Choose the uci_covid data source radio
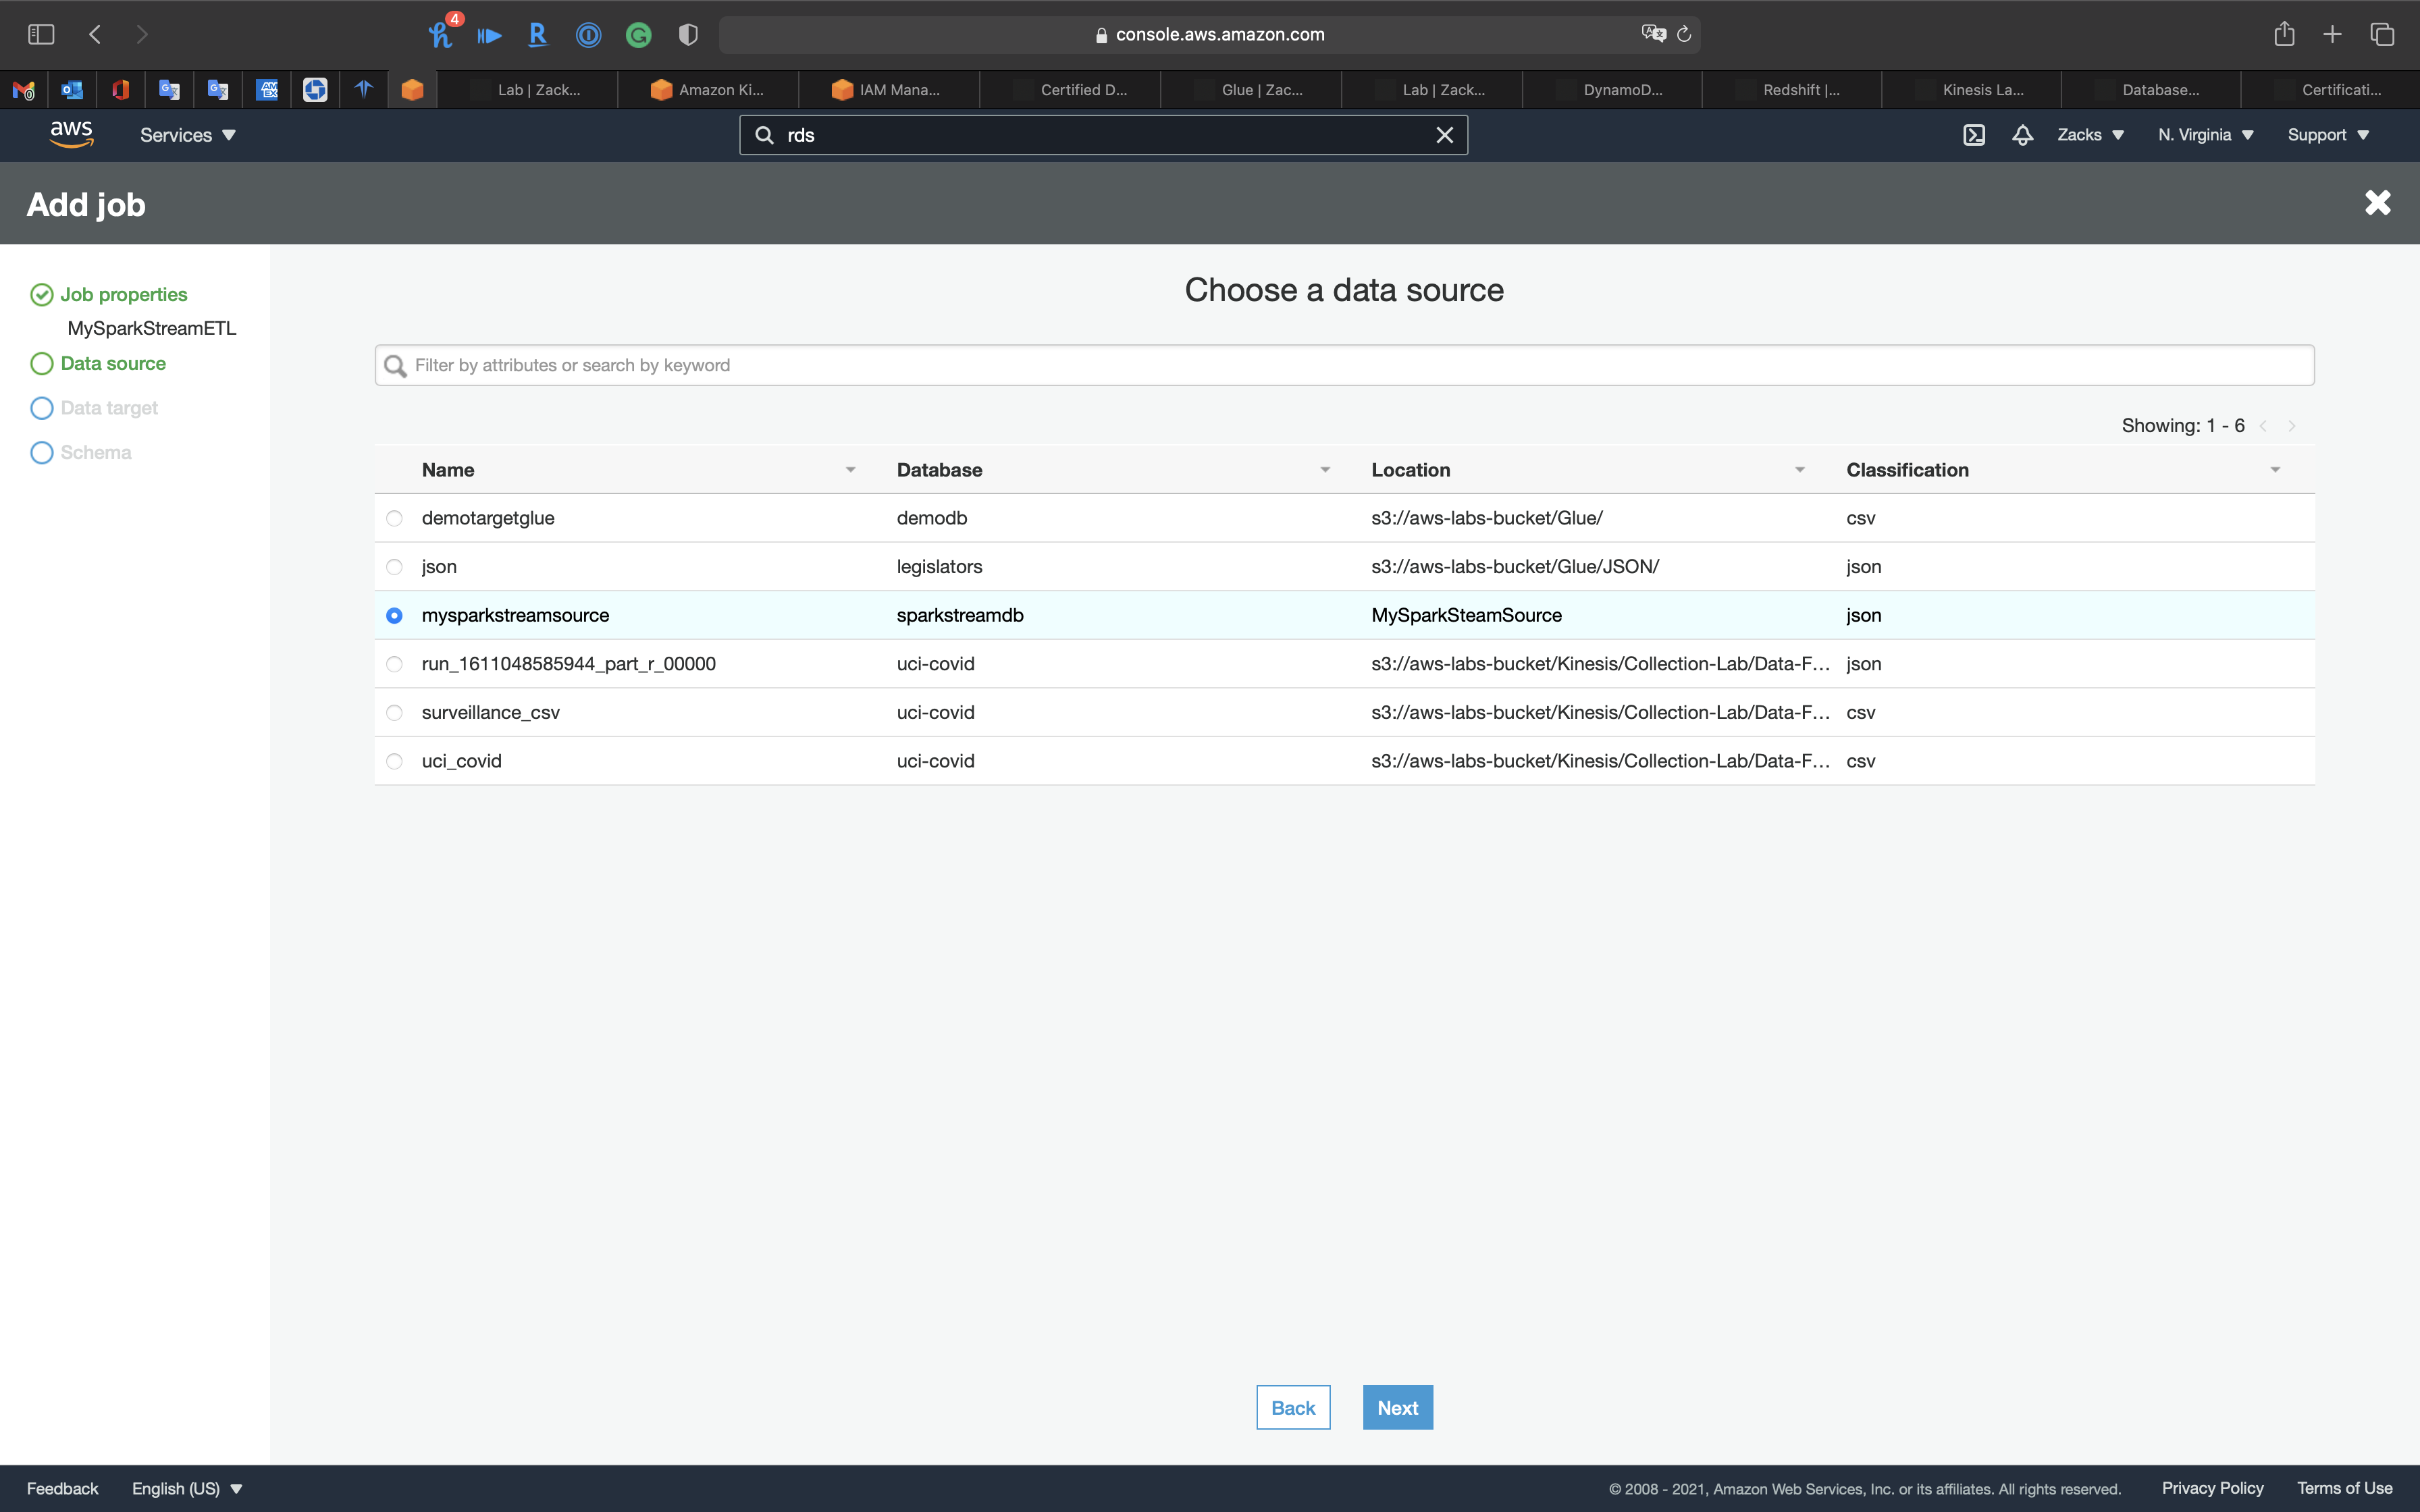The height and width of the screenshot is (1512, 2420). coord(394,761)
